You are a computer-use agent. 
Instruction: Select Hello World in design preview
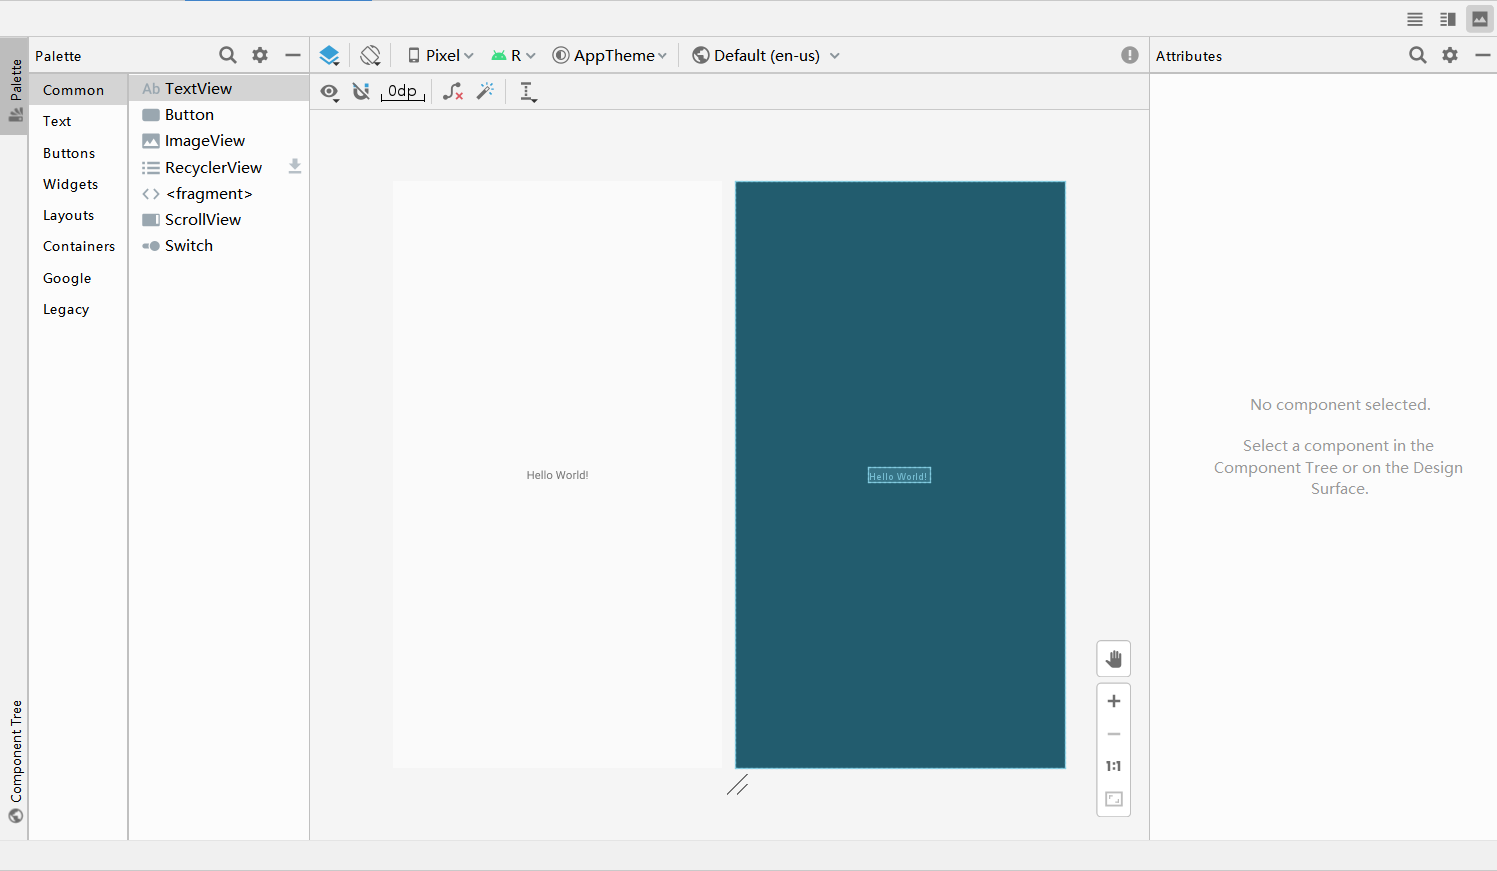tap(557, 475)
